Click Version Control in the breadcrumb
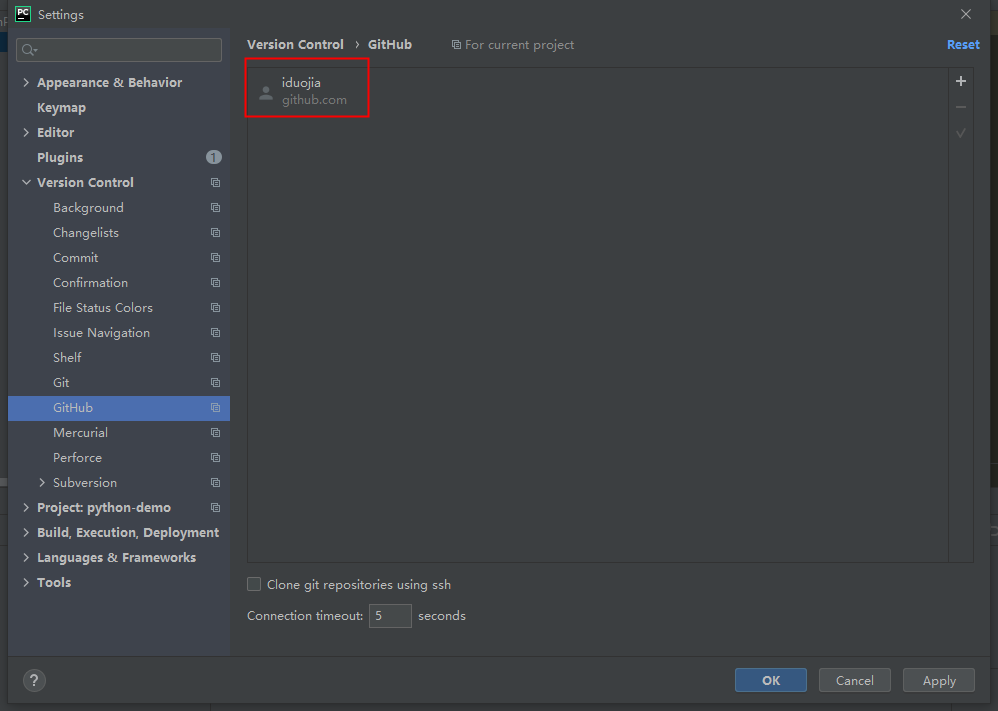This screenshot has height=711, width=998. point(295,45)
